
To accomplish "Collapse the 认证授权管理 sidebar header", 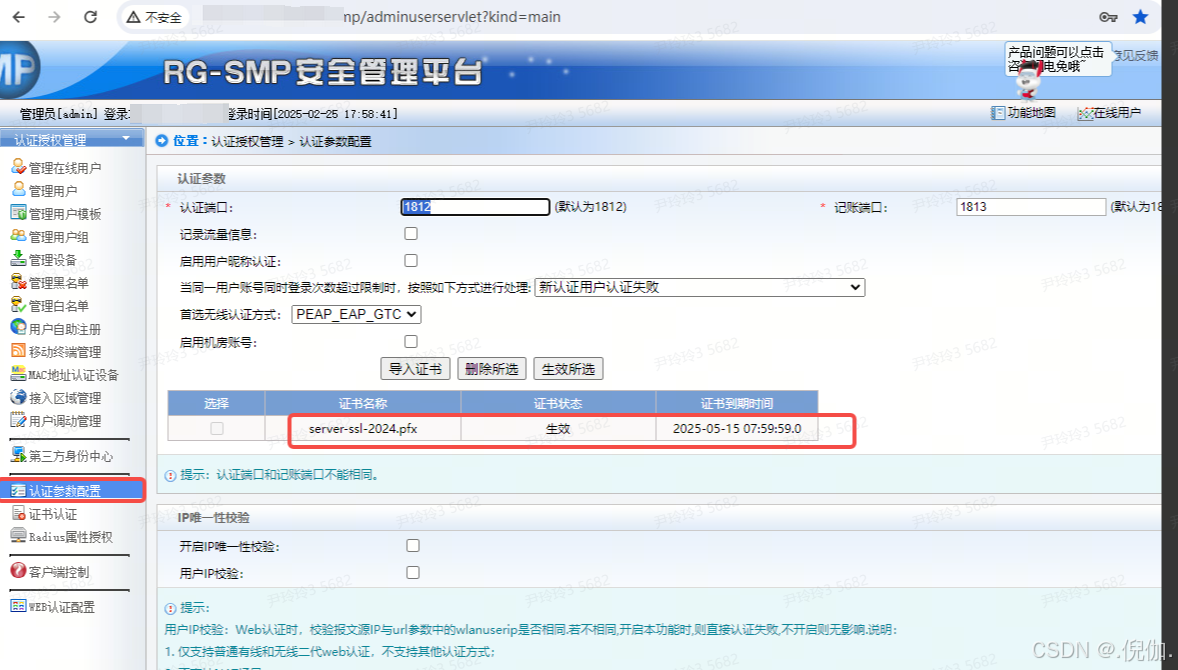I will coord(72,140).
